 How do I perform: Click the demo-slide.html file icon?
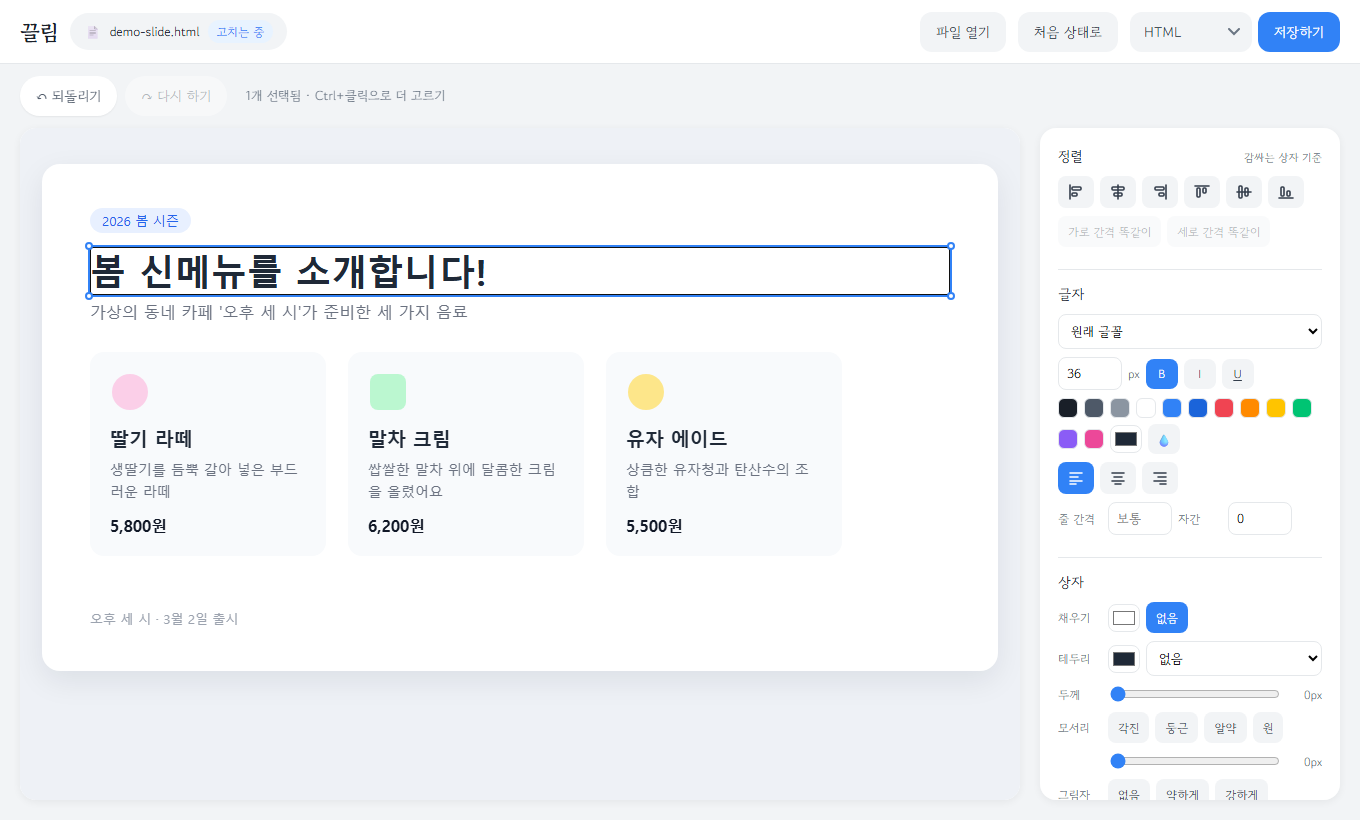(x=93, y=32)
